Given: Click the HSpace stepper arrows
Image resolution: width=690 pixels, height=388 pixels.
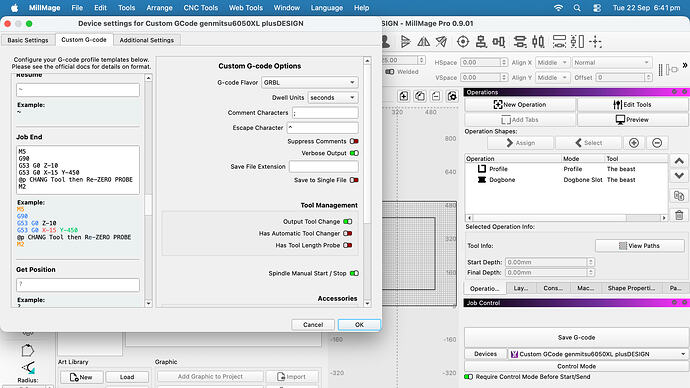Looking at the screenshot, I should [x=504, y=62].
